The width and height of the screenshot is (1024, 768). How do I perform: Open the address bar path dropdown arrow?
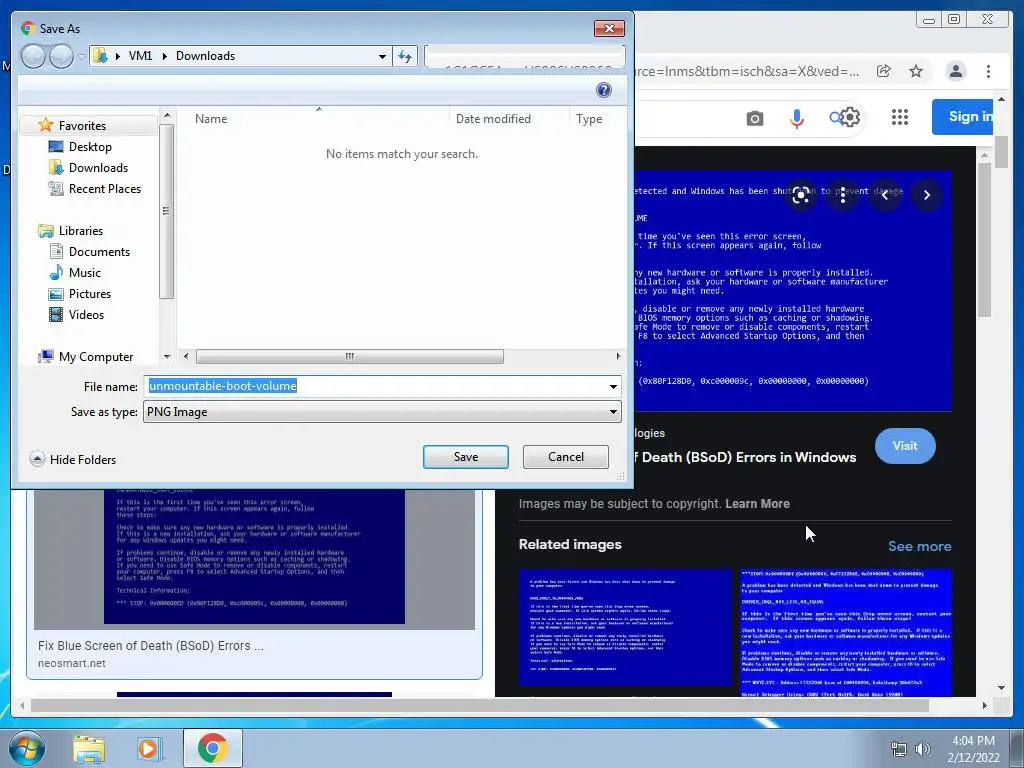point(382,56)
